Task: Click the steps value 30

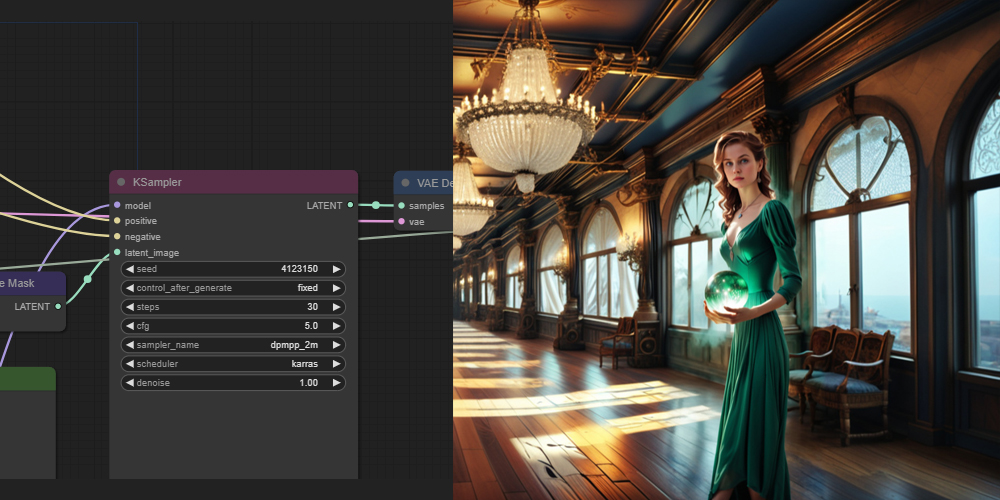Action: pos(312,307)
